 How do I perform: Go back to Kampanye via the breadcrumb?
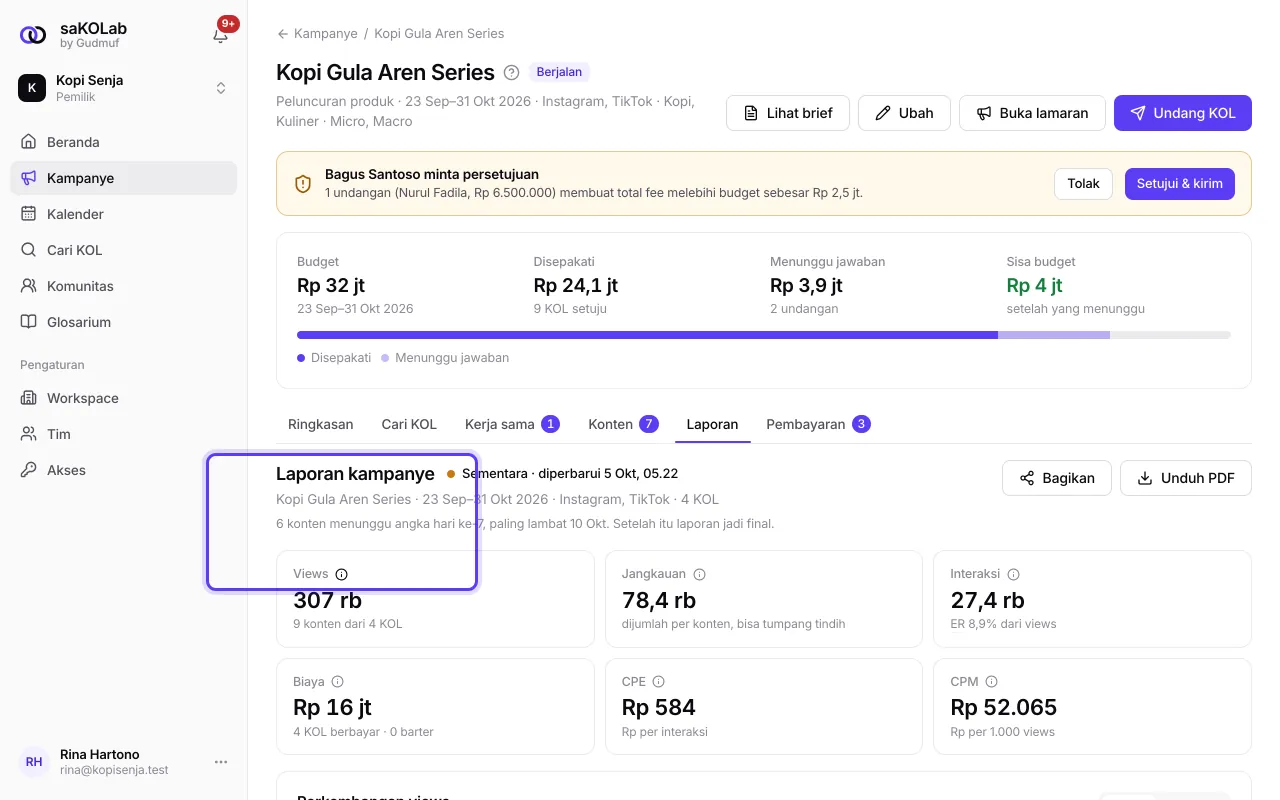click(317, 33)
